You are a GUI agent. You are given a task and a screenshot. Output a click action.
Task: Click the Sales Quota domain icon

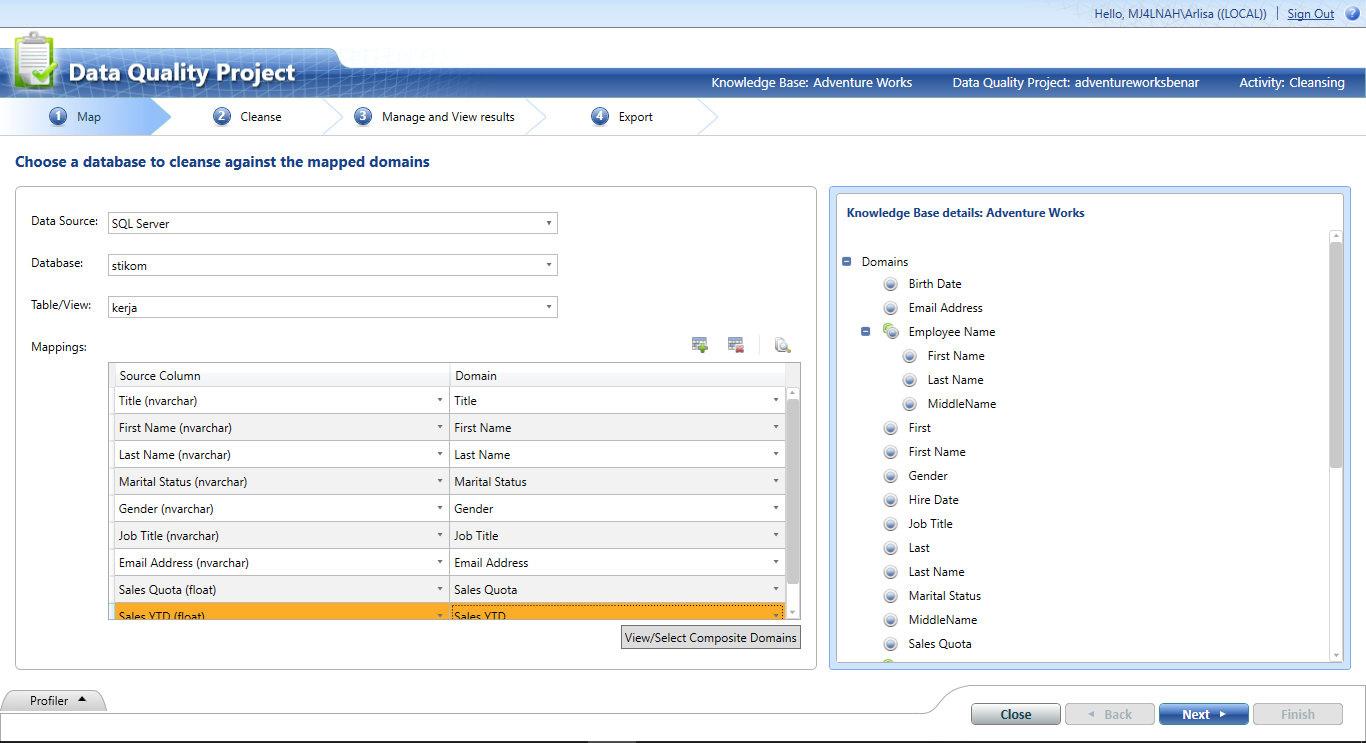tap(890, 643)
